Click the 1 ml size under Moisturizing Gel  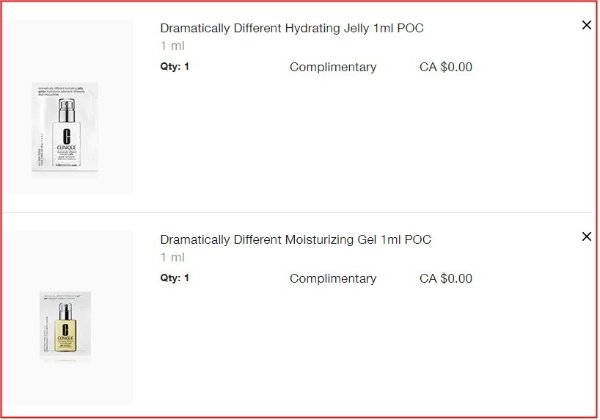click(173, 258)
